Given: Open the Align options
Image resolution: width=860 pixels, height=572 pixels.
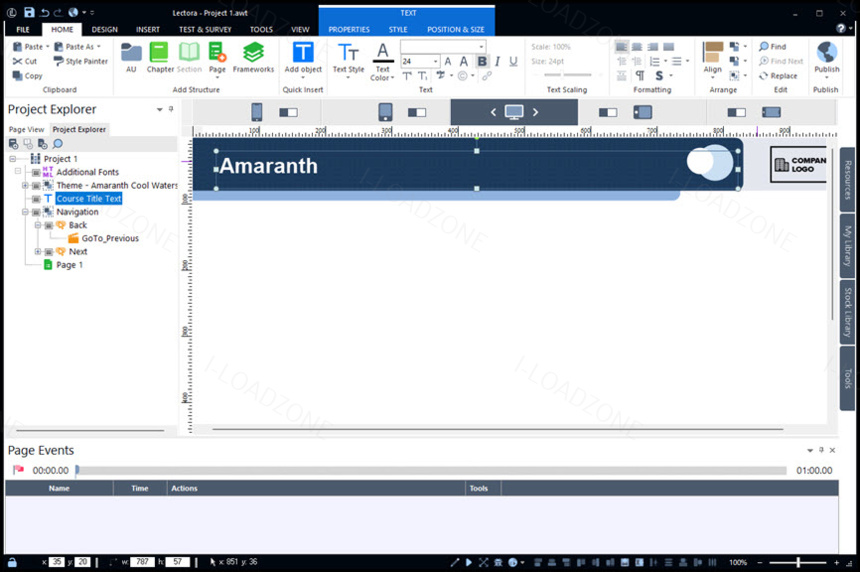Looking at the screenshot, I should click(712, 60).
